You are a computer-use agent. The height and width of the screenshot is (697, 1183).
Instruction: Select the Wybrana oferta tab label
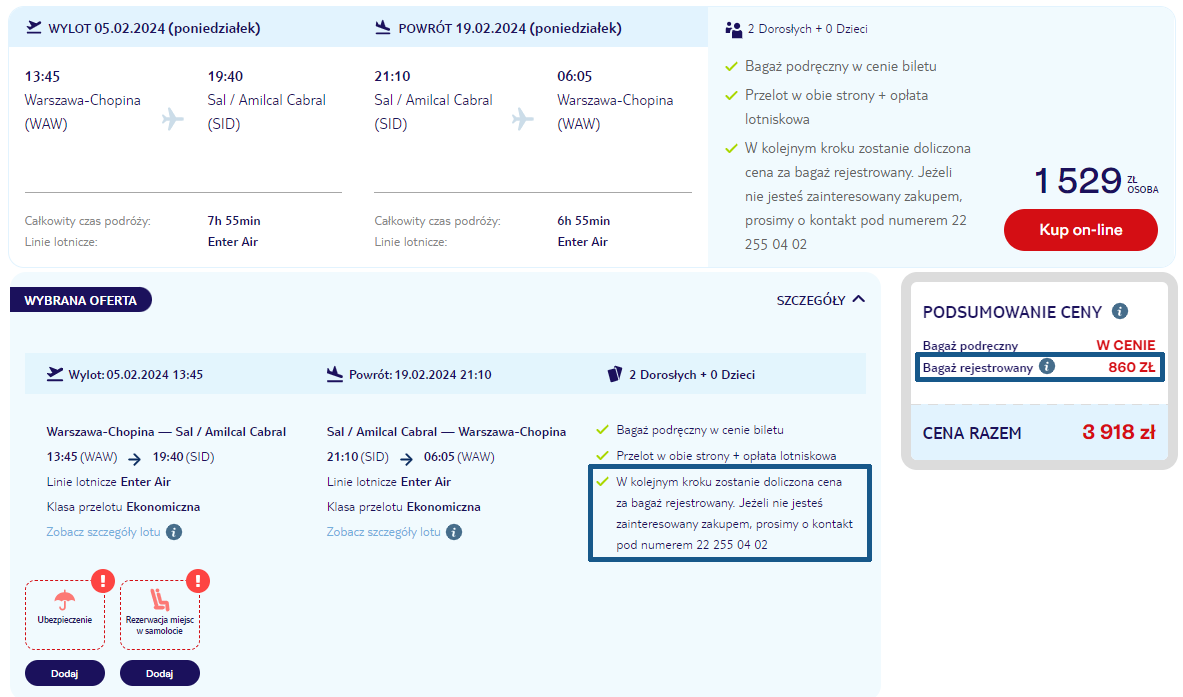click(x=80, y=299)
